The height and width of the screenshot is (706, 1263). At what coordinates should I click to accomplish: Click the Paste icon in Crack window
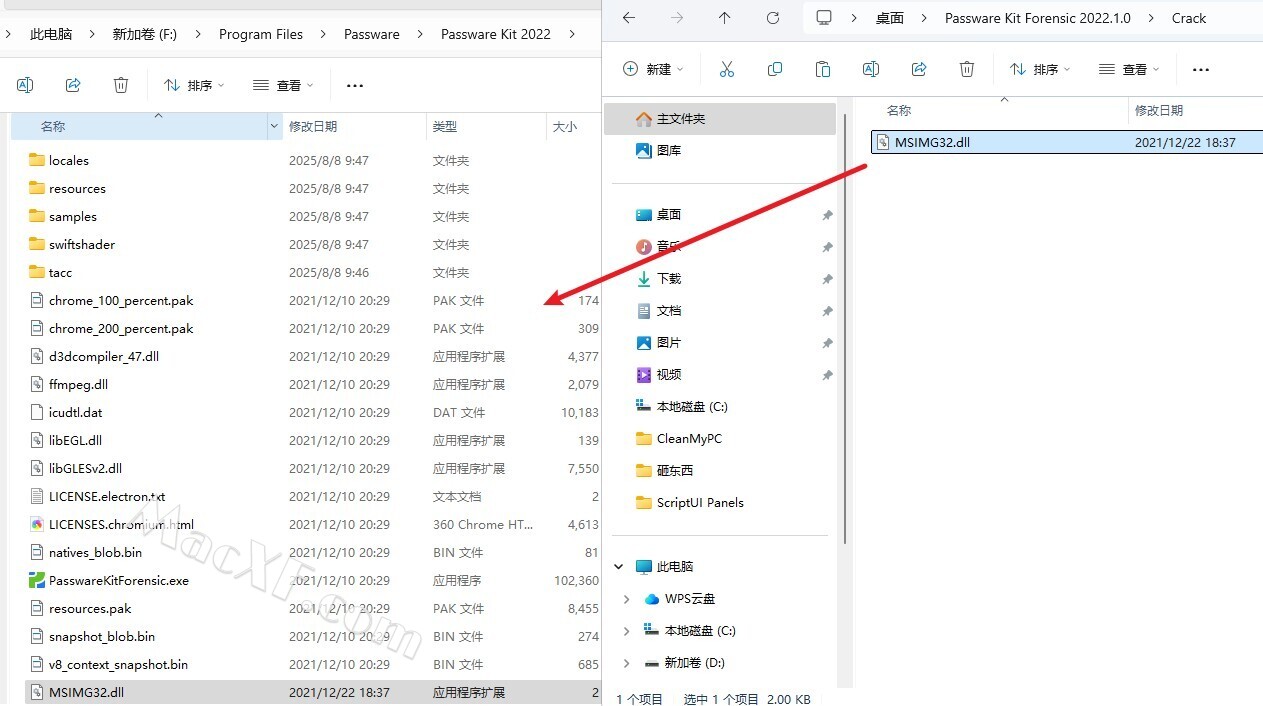(823, 69)
